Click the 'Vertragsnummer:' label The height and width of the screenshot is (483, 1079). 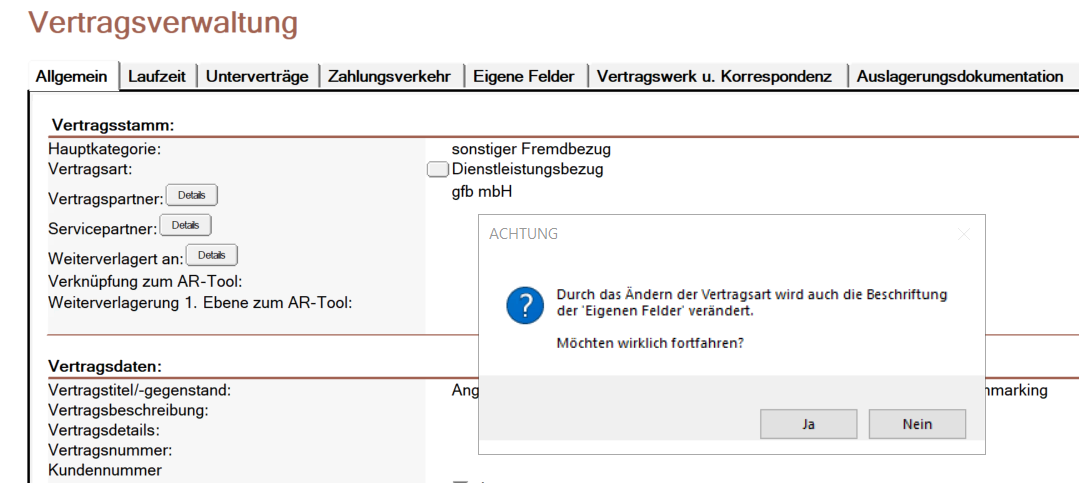coord(110,451)
